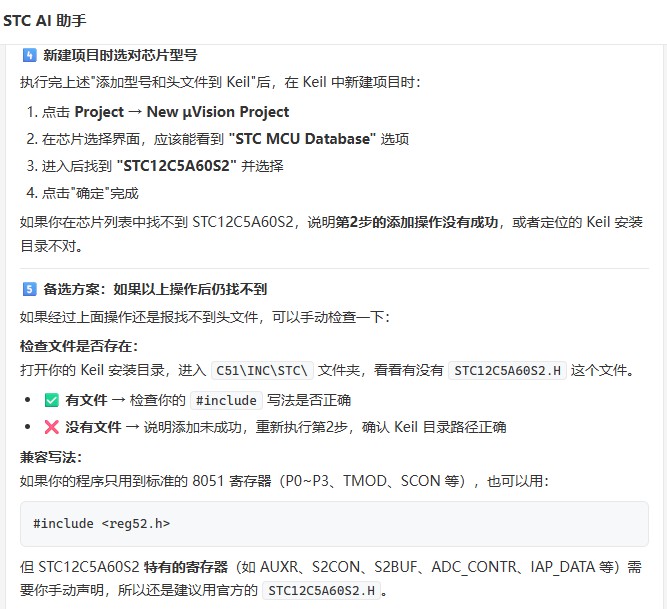Click step 4 text 点击"确定"完成
Image resolution: width=667 pixels, height=609 pixels.
[90, 193]
